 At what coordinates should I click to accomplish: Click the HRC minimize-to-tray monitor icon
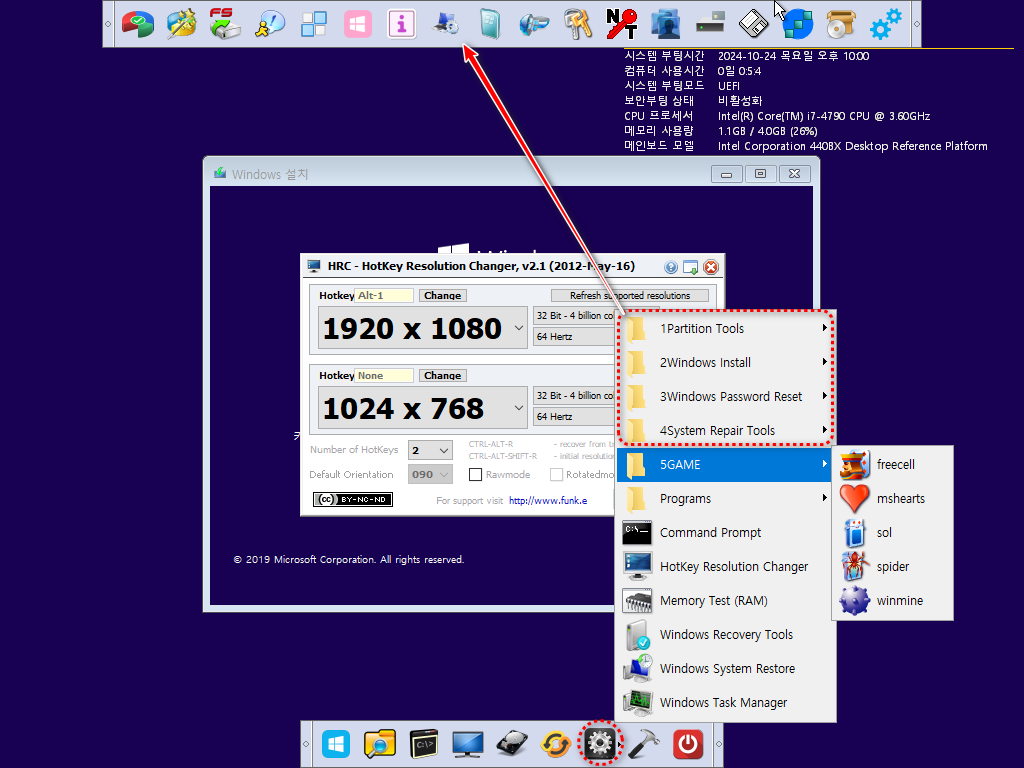(x=690, y=266)
